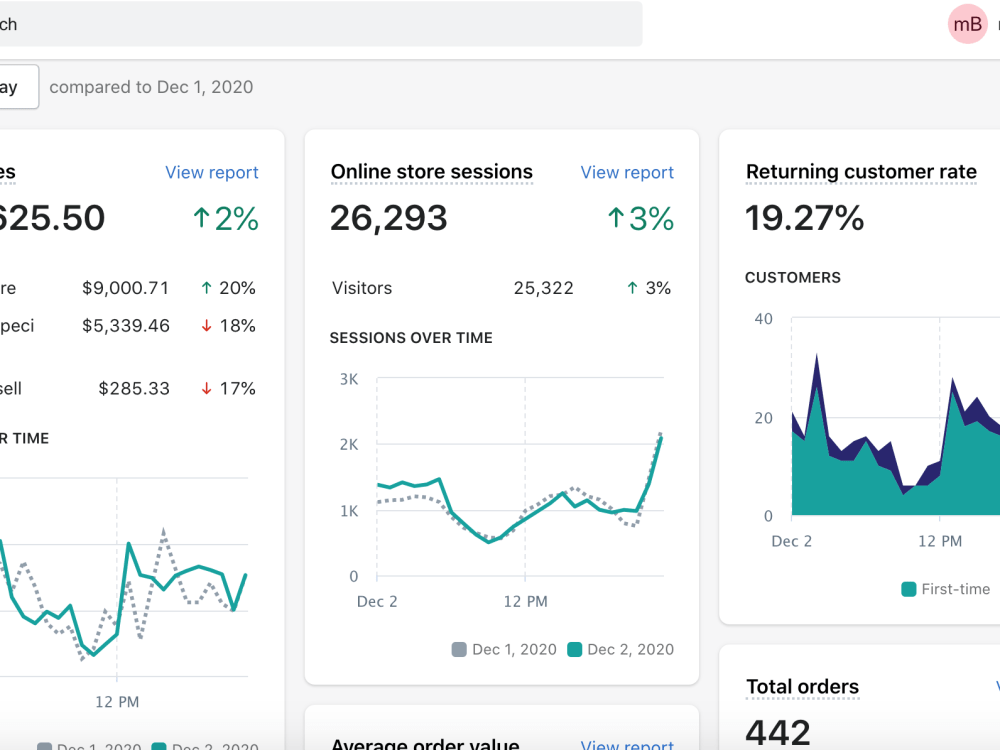Click the sessions over time line chart
Screen dimensions: 1000x750
[520, 478]
